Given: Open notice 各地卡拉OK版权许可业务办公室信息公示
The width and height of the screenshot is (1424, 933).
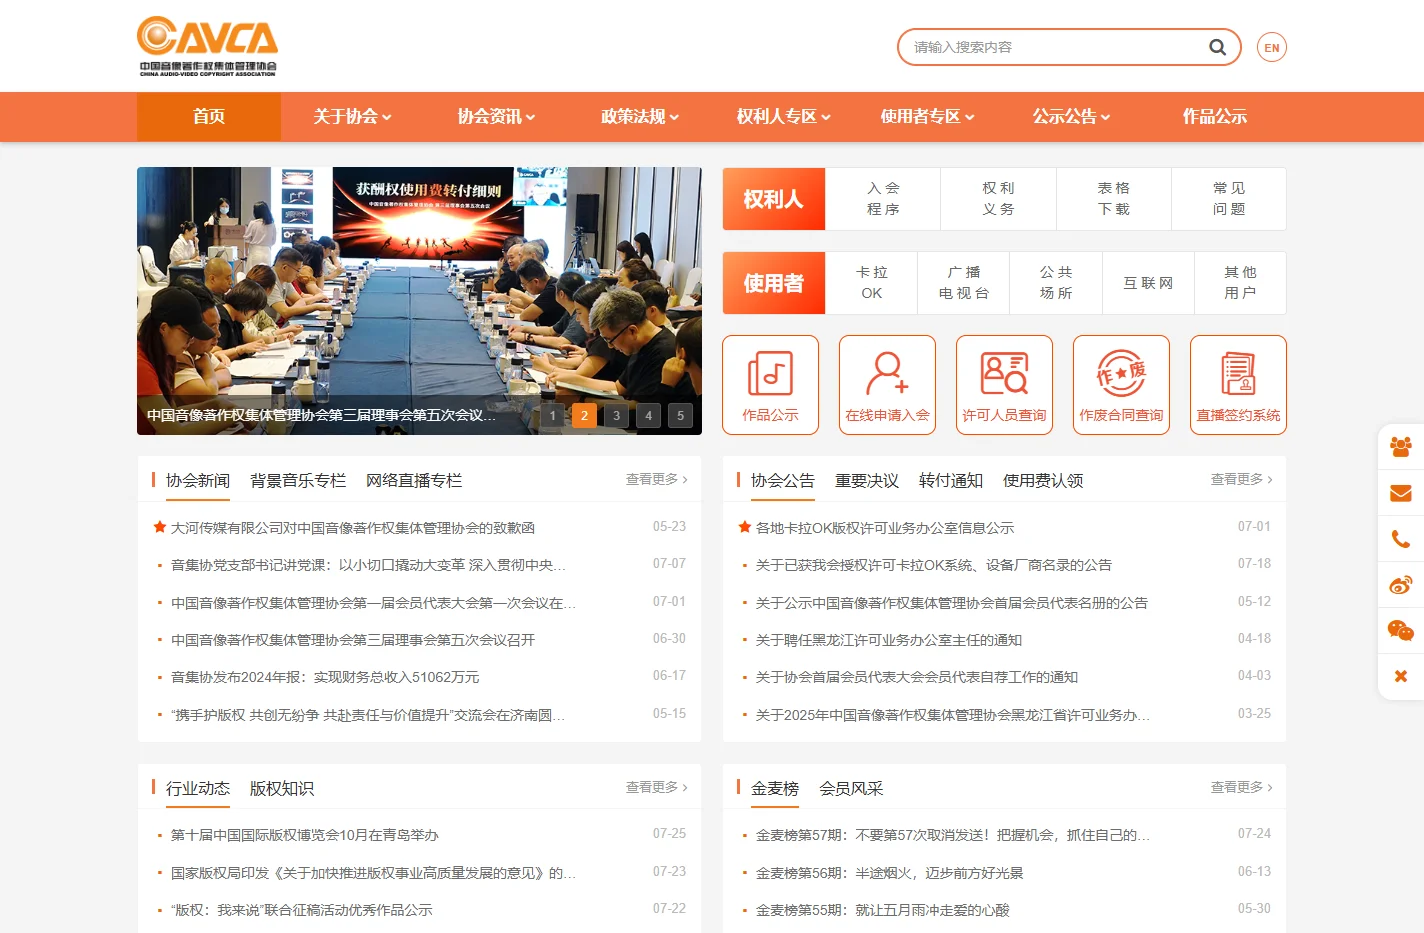Looking at the screenshot, I should (x=885, y=528).
